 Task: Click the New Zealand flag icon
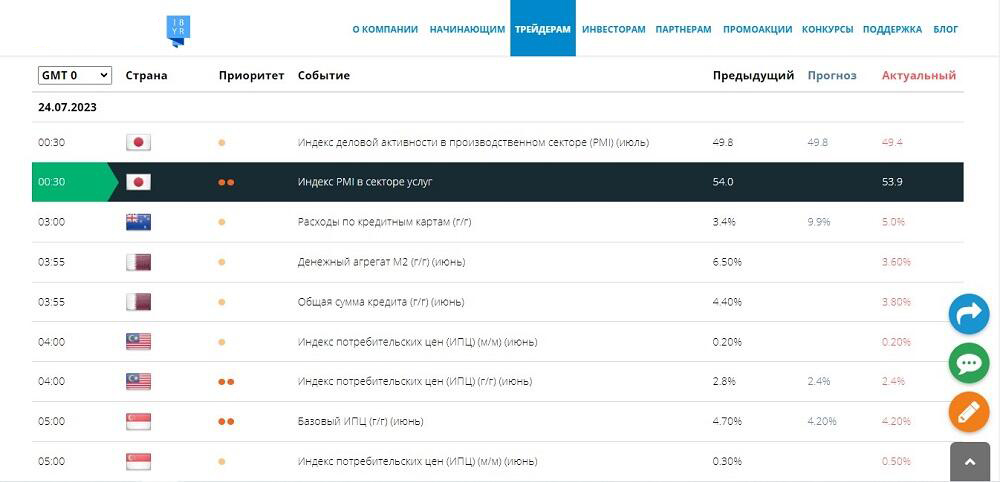[x=138, y=222]
